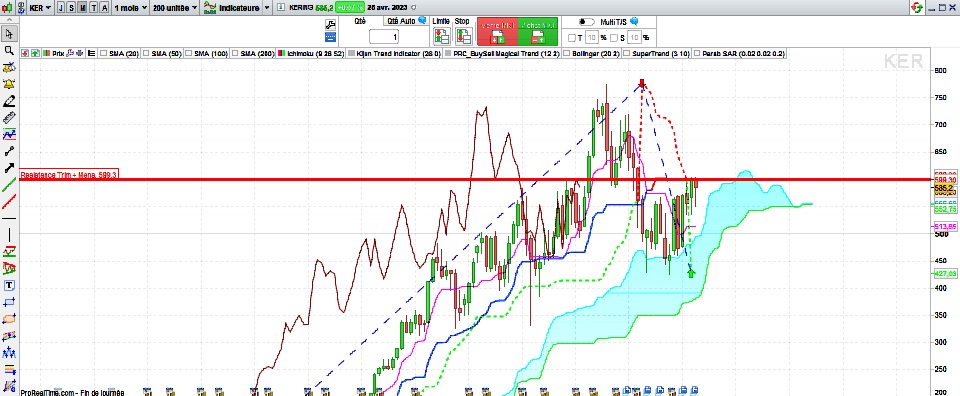Viewport: 960px width, 396px height.
Task: Expand the 1 mois timeframe dropdown
Action: (130, 8)
